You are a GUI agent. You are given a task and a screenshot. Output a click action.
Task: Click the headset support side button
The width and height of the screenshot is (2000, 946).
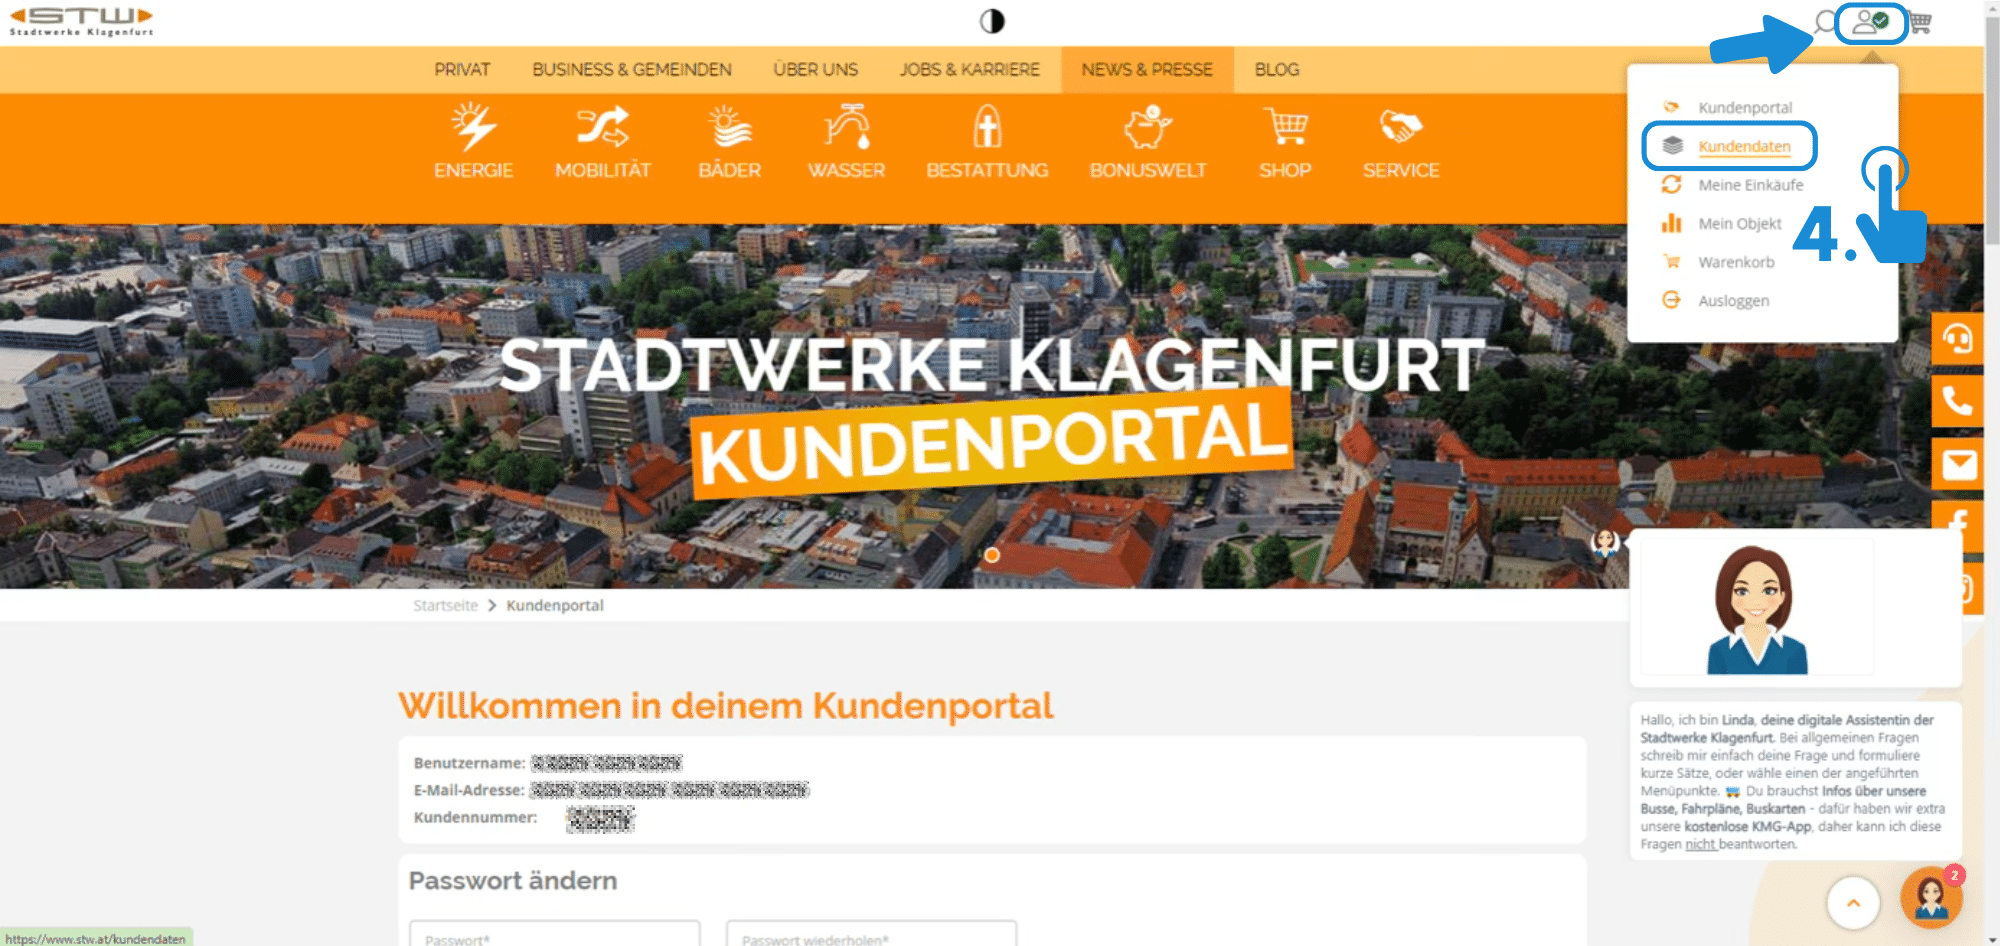tap(1957, 339)
